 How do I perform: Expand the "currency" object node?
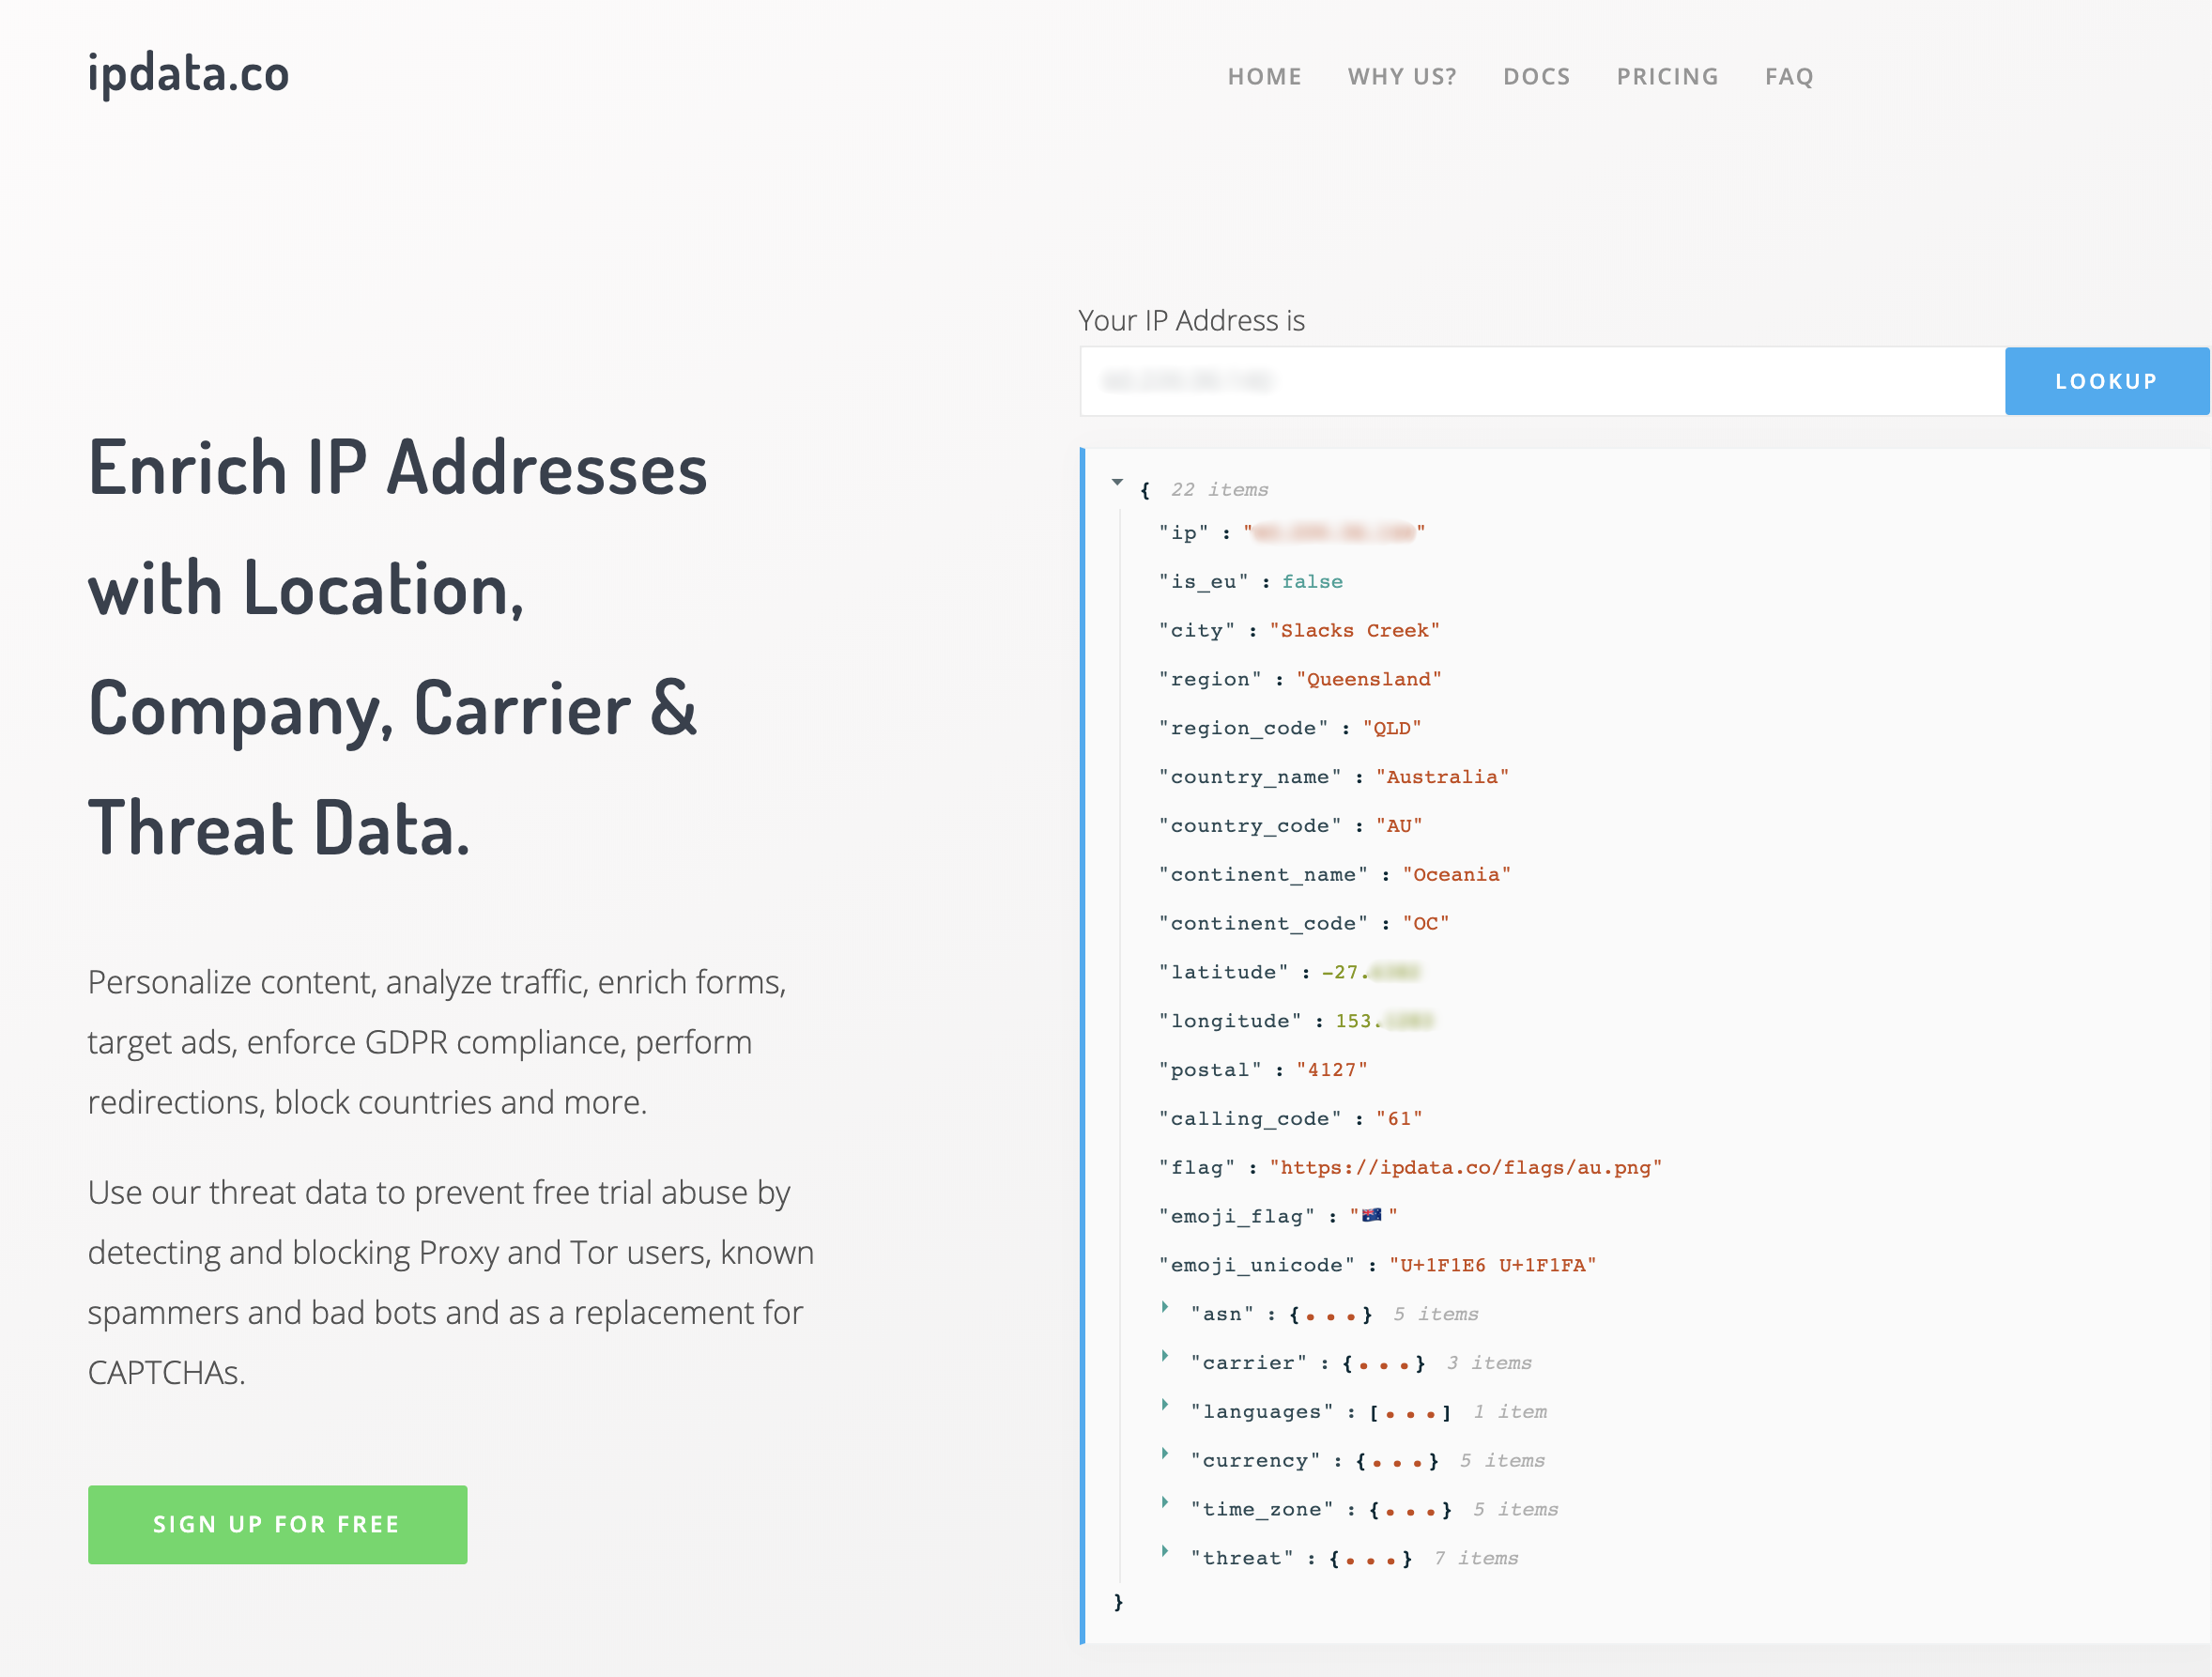1165,1454
